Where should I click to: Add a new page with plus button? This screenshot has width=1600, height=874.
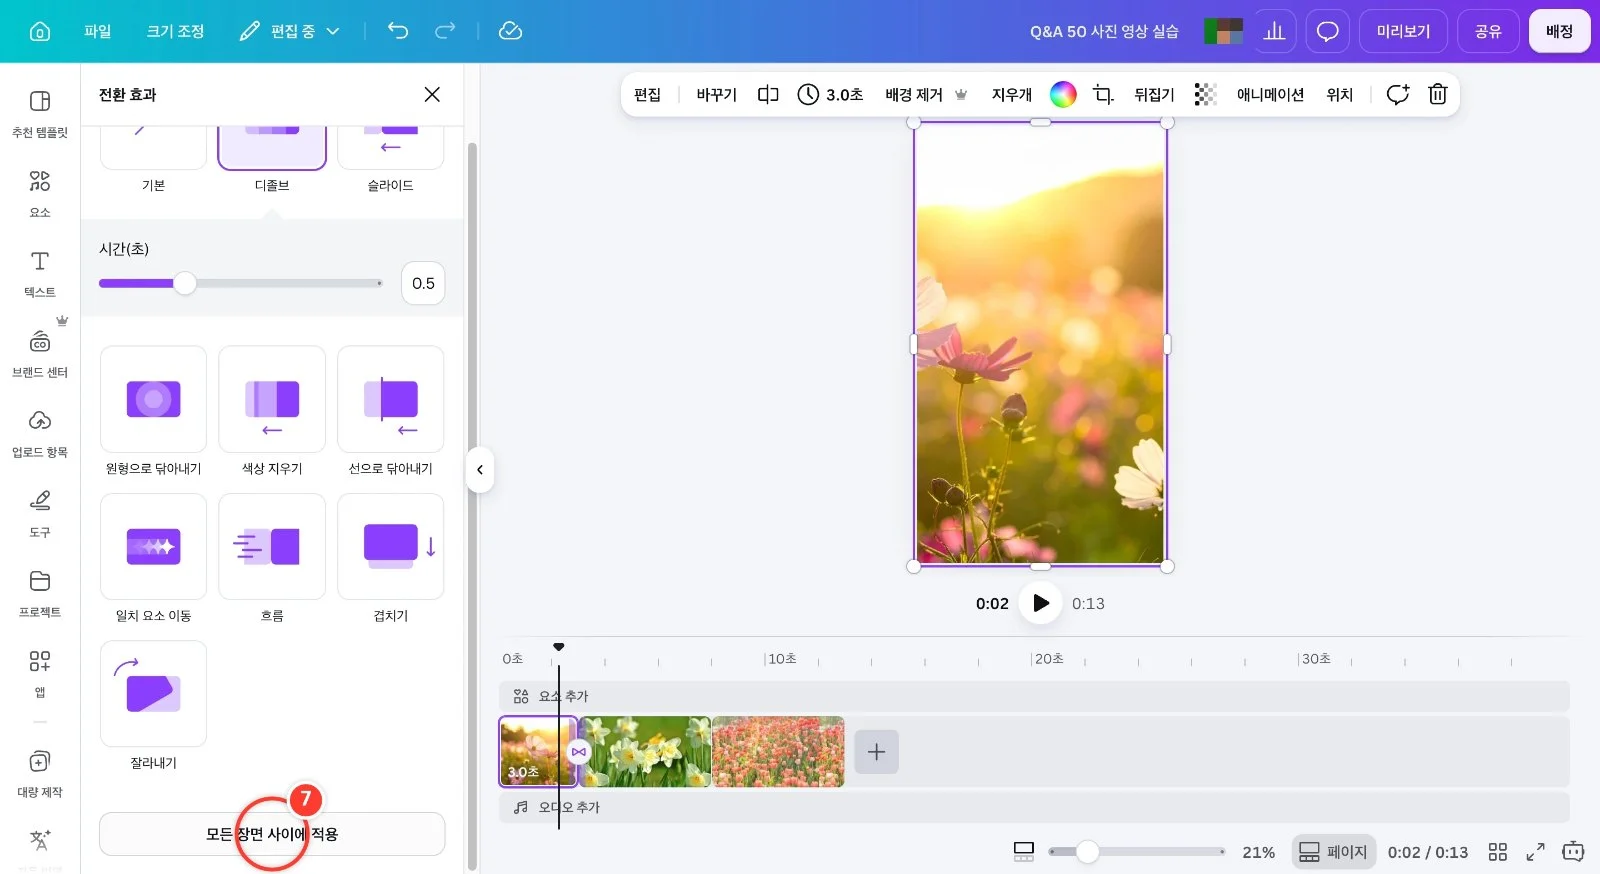coord(876,752)
